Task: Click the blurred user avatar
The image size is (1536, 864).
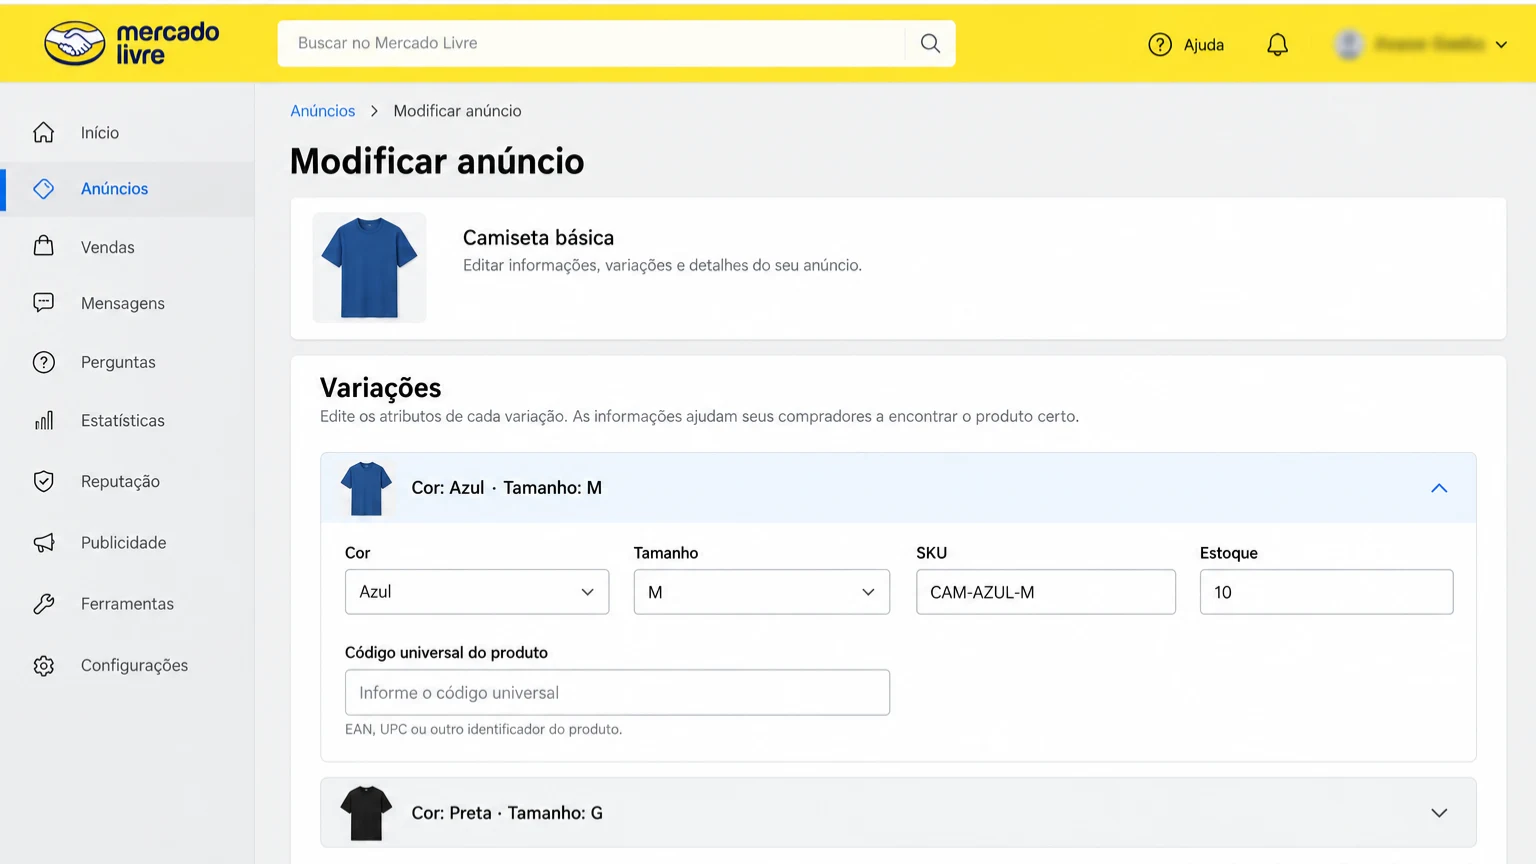Action: coord(1349,44)
